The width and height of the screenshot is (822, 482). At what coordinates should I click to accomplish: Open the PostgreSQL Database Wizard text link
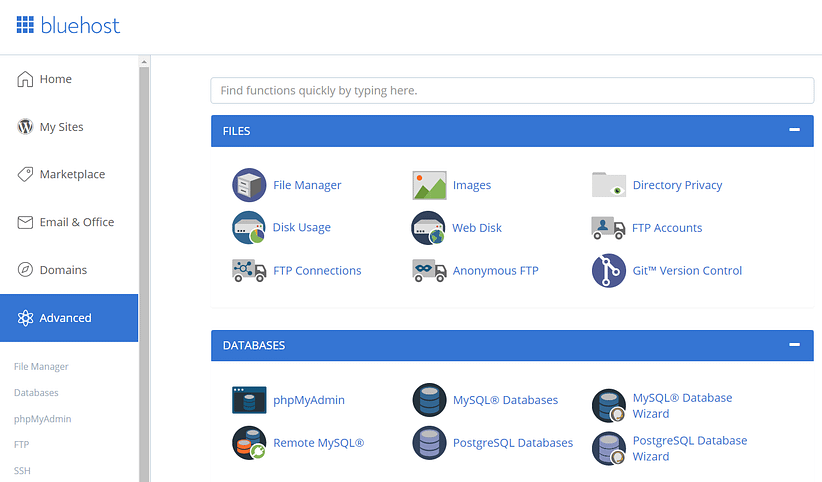pos(690,448)
